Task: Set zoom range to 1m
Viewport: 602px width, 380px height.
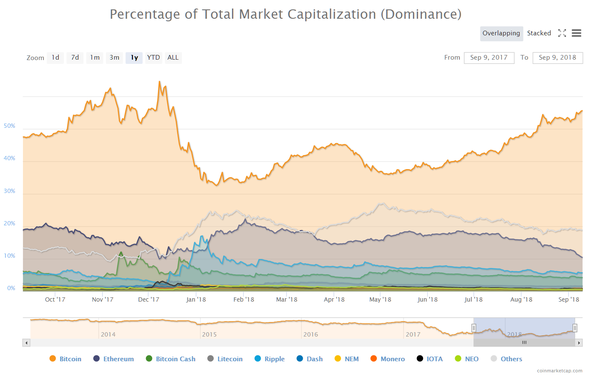Action: coord(95,58)
